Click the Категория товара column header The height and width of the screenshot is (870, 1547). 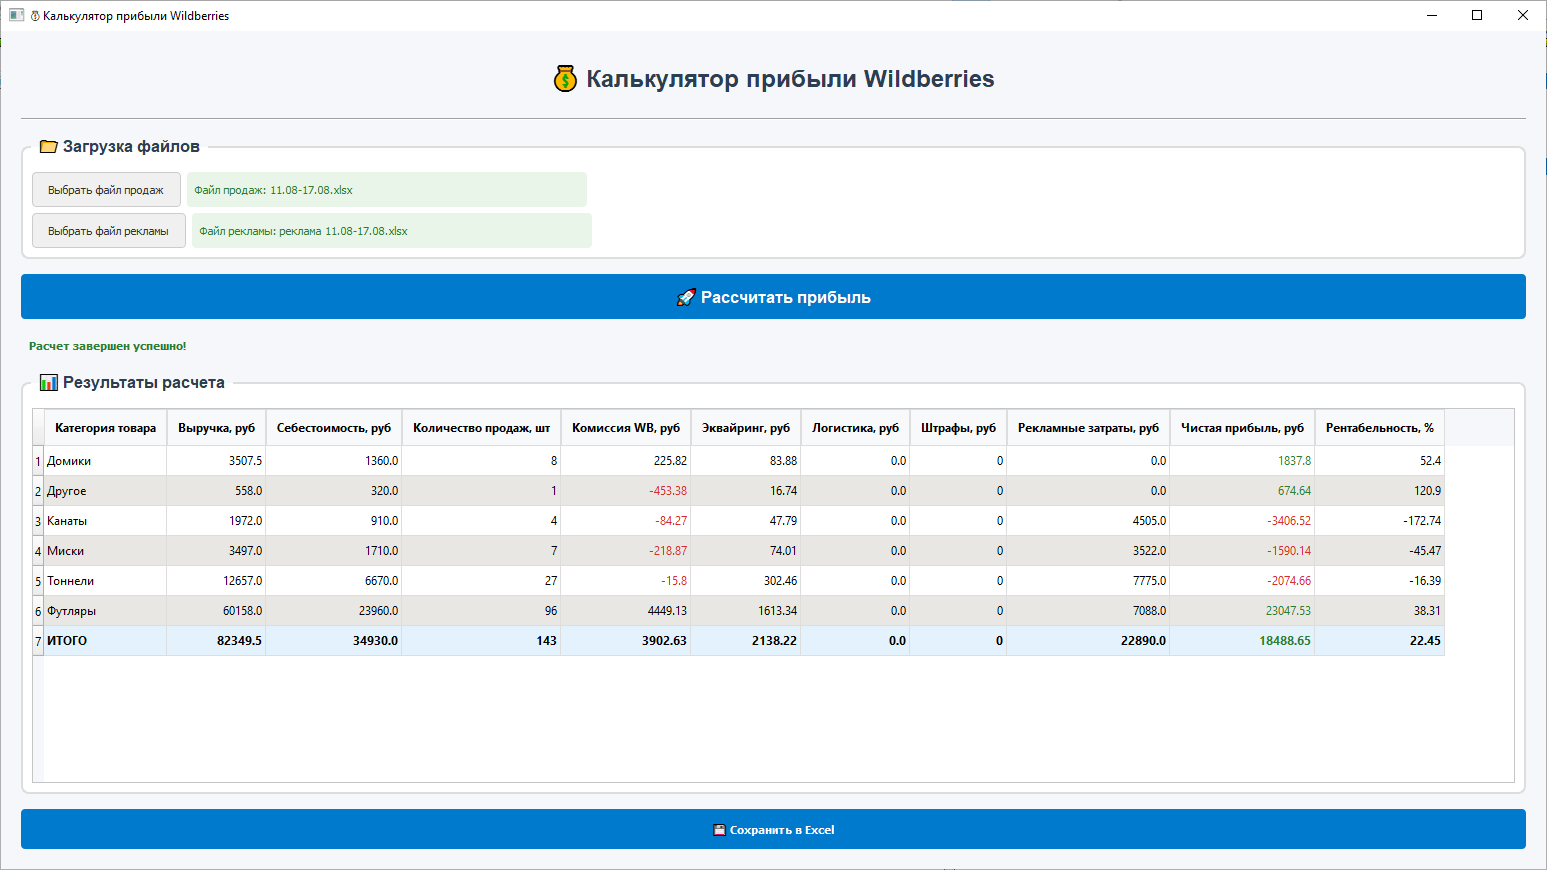click(104, 427)
